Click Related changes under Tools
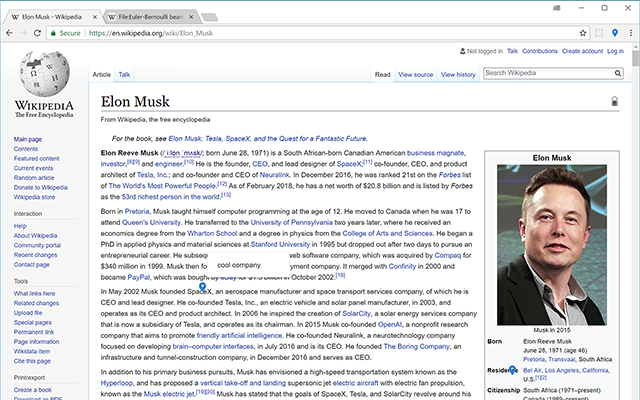 tap(36, 303)
